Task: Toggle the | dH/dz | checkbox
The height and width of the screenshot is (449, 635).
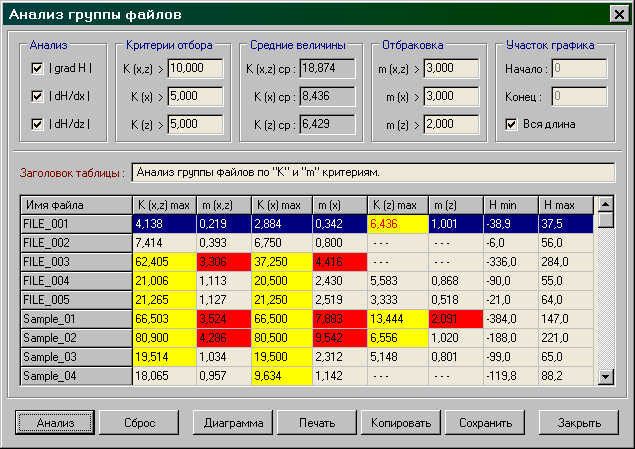Action: pyautogui.click(x=38, y=124)
